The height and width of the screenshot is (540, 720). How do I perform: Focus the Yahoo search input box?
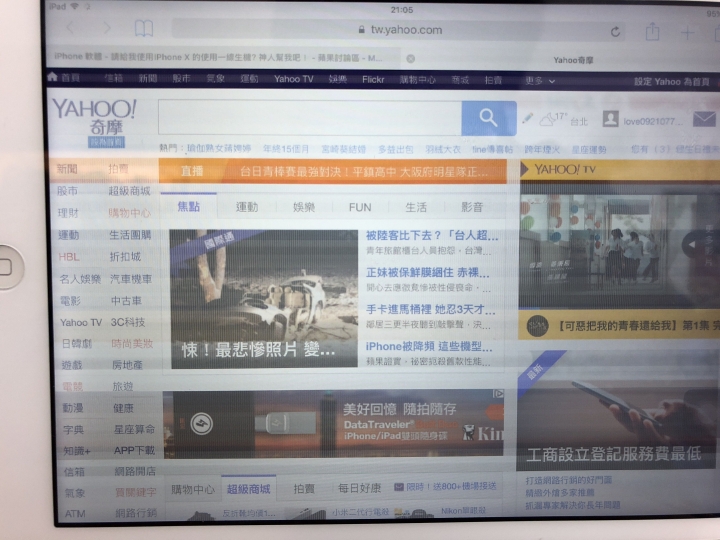(310, 118)
